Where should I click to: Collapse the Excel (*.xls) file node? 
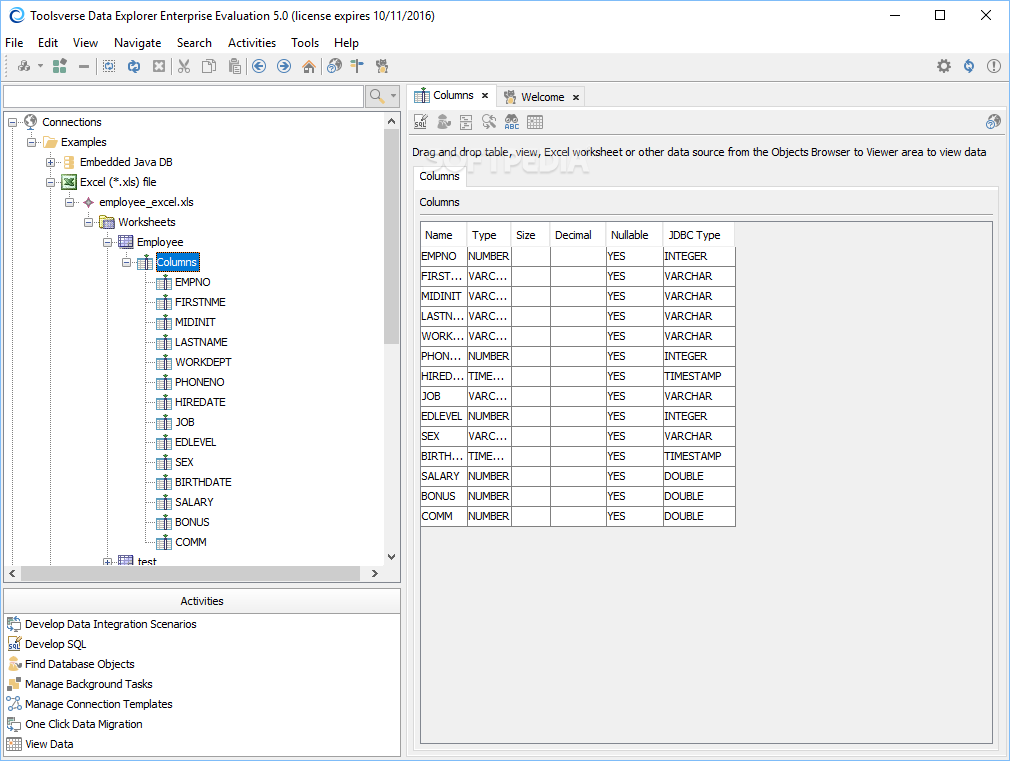[x=50, y=182]
